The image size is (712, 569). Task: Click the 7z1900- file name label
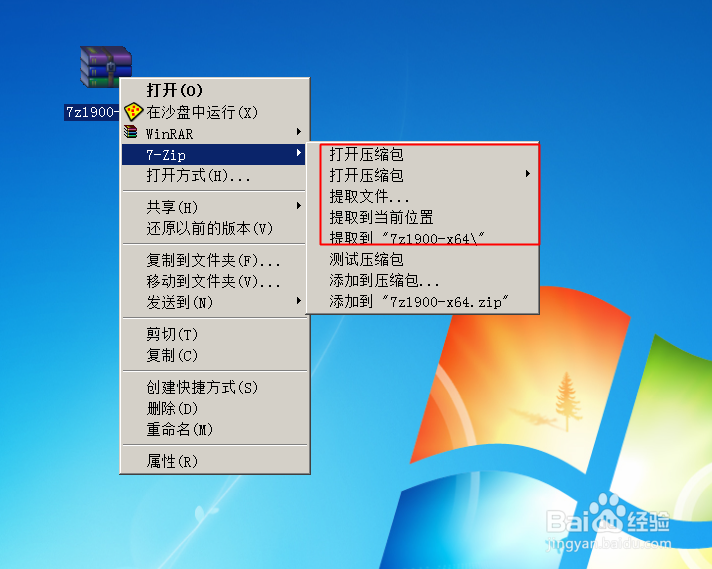92,112
